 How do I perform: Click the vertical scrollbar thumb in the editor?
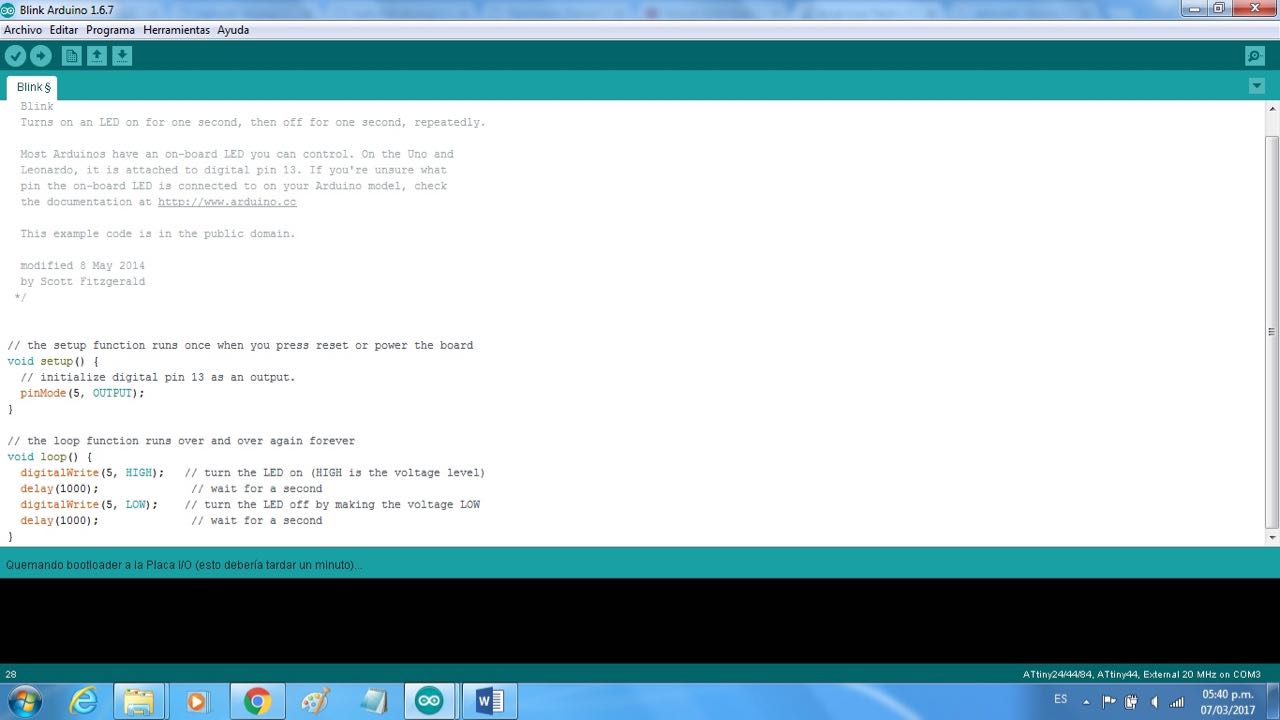[1272, 331]
